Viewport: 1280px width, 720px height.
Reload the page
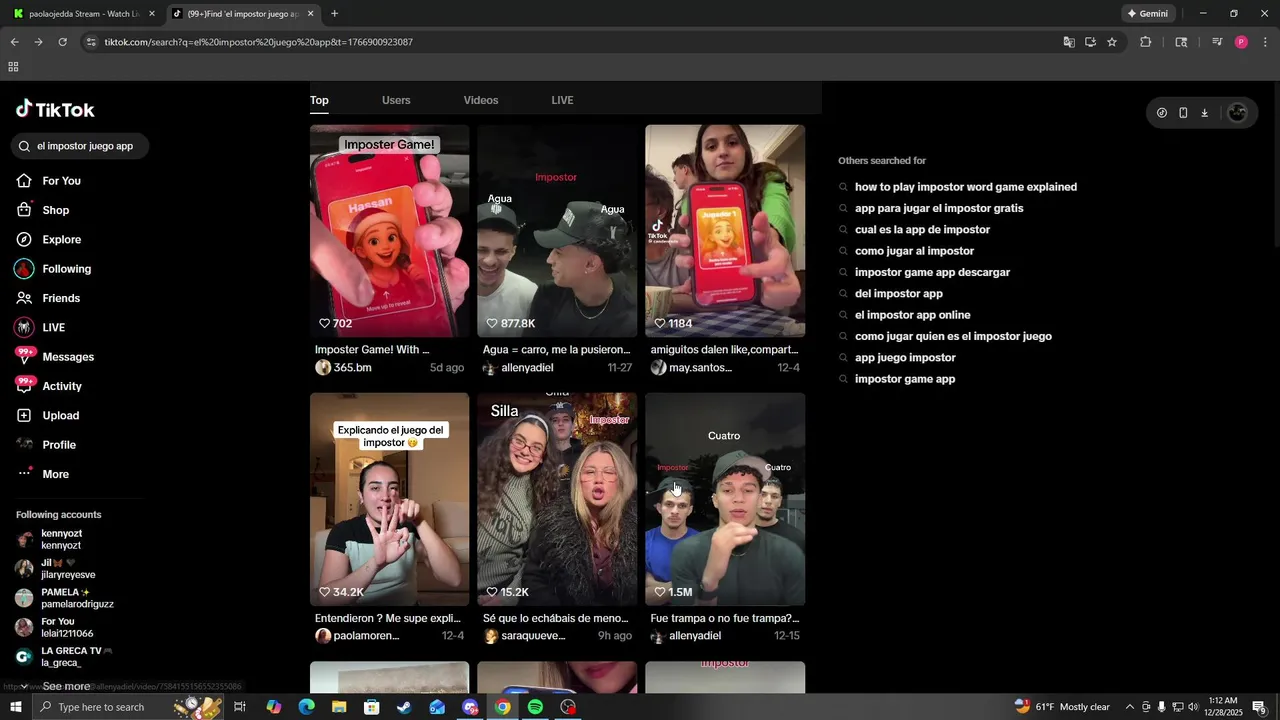tap(62, 42)
